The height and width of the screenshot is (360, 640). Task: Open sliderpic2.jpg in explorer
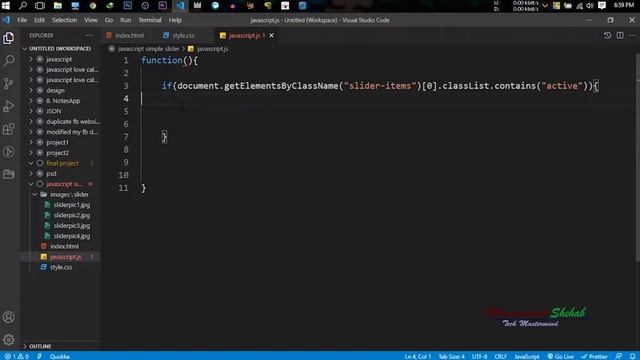tap(71, 215)
